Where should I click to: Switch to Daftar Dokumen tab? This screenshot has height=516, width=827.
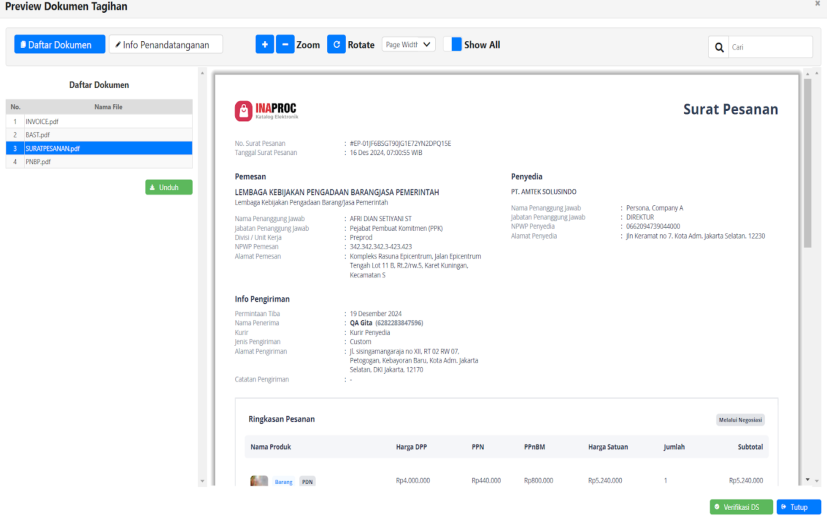[x=59, y=45]
